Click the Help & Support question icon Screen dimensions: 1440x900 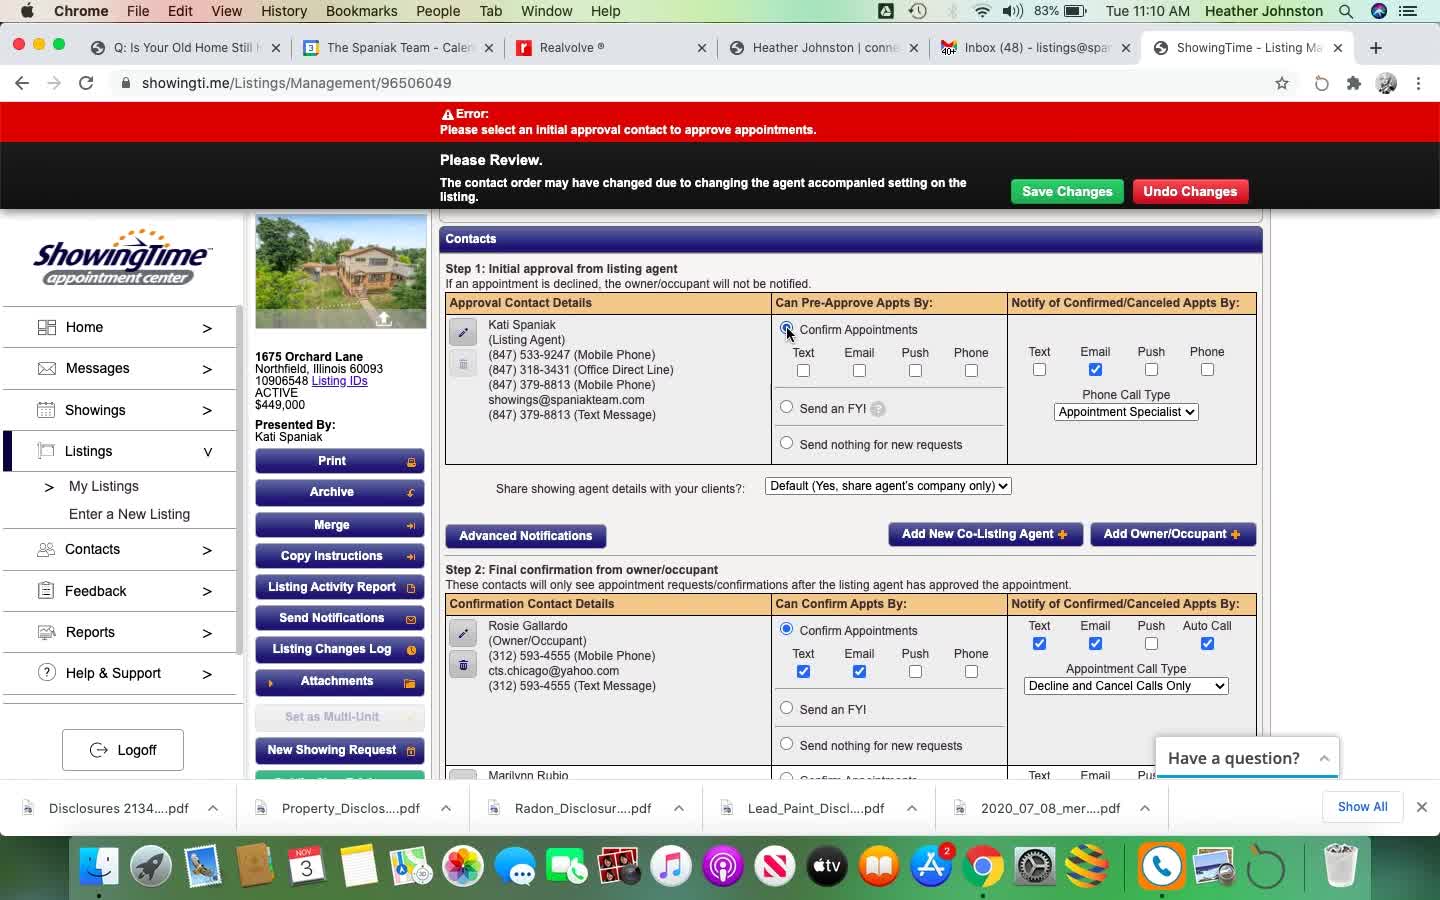(46, 673)
